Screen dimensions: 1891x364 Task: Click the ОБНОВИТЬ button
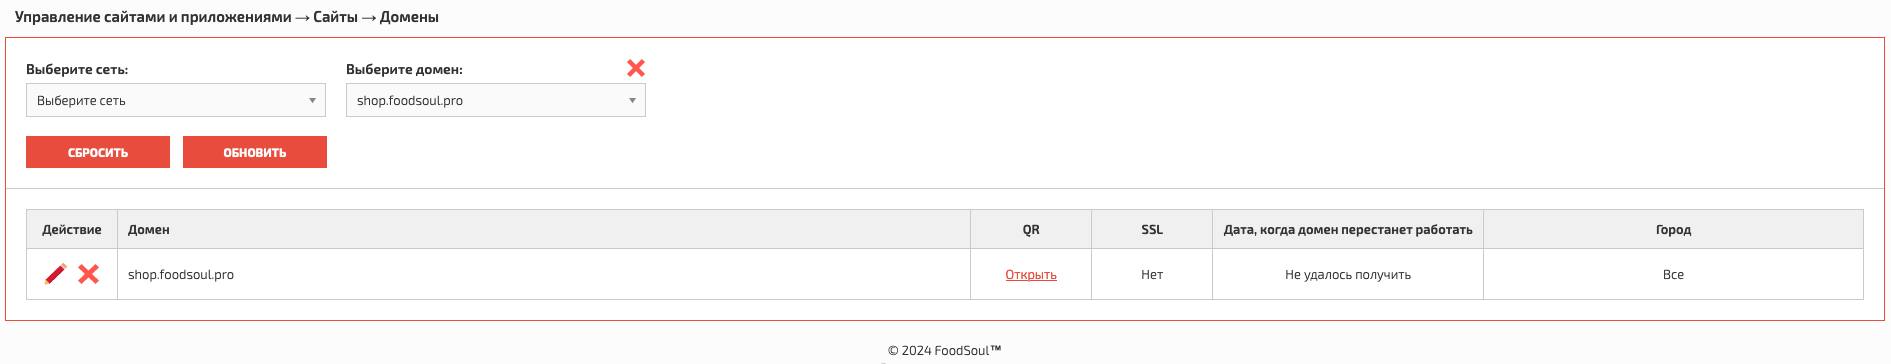pos(255,152)
